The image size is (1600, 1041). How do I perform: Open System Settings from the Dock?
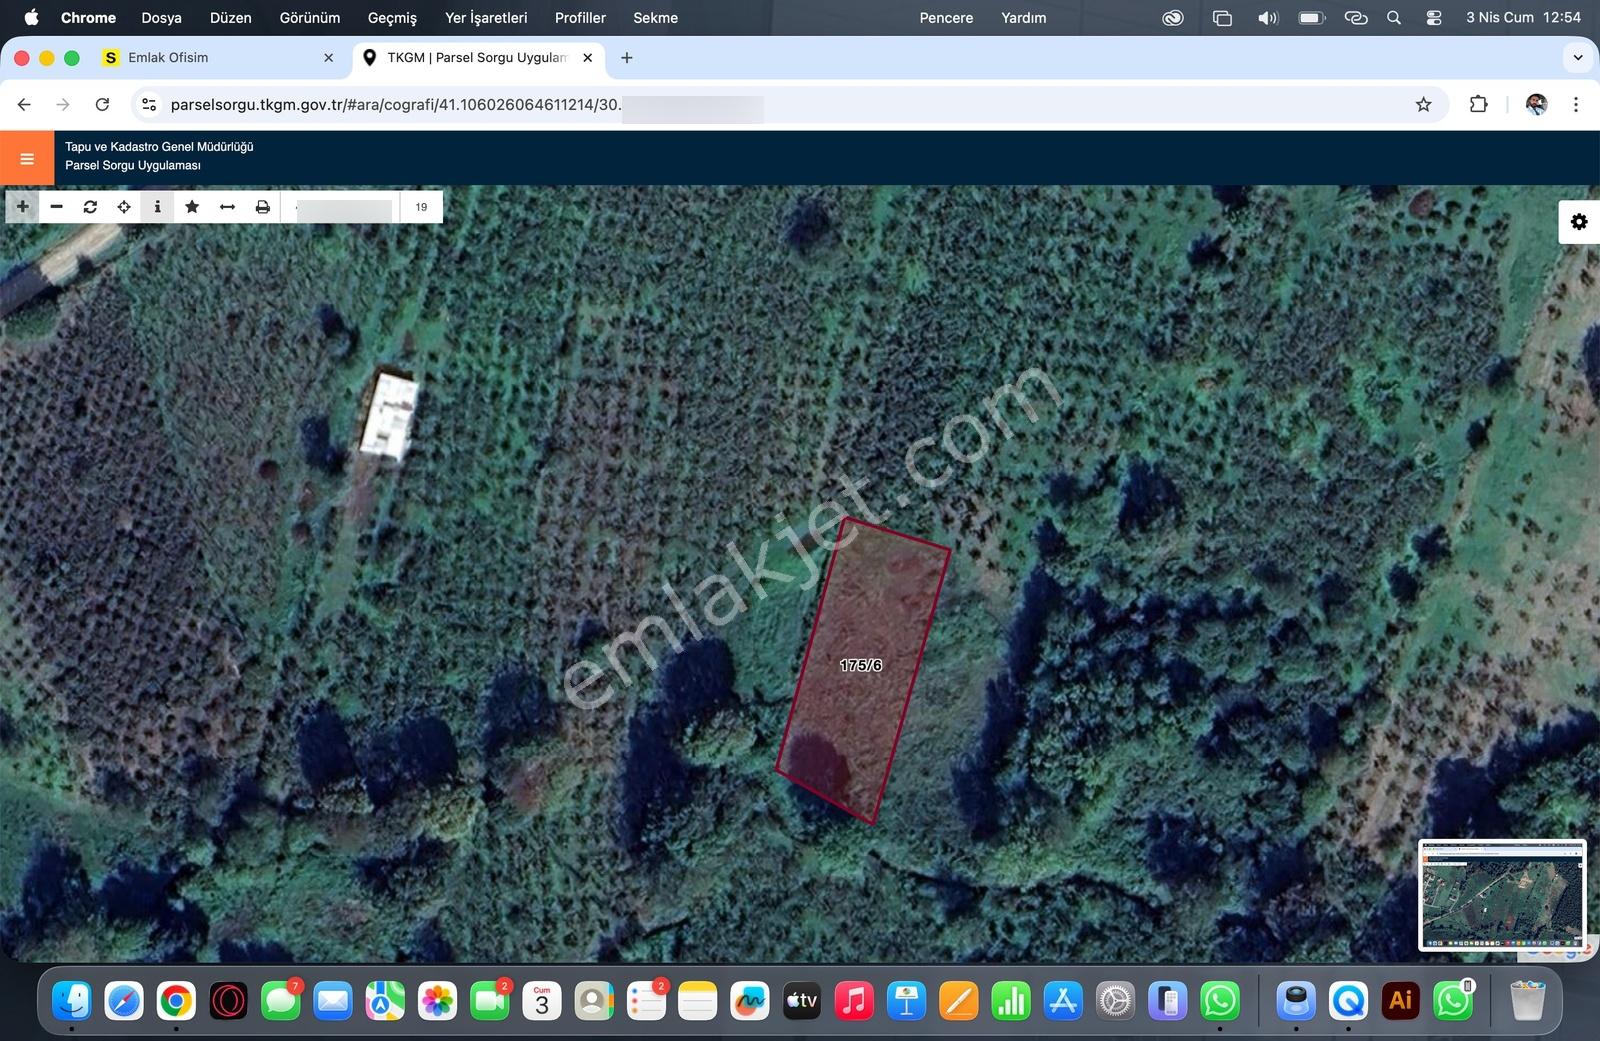1115,1000
